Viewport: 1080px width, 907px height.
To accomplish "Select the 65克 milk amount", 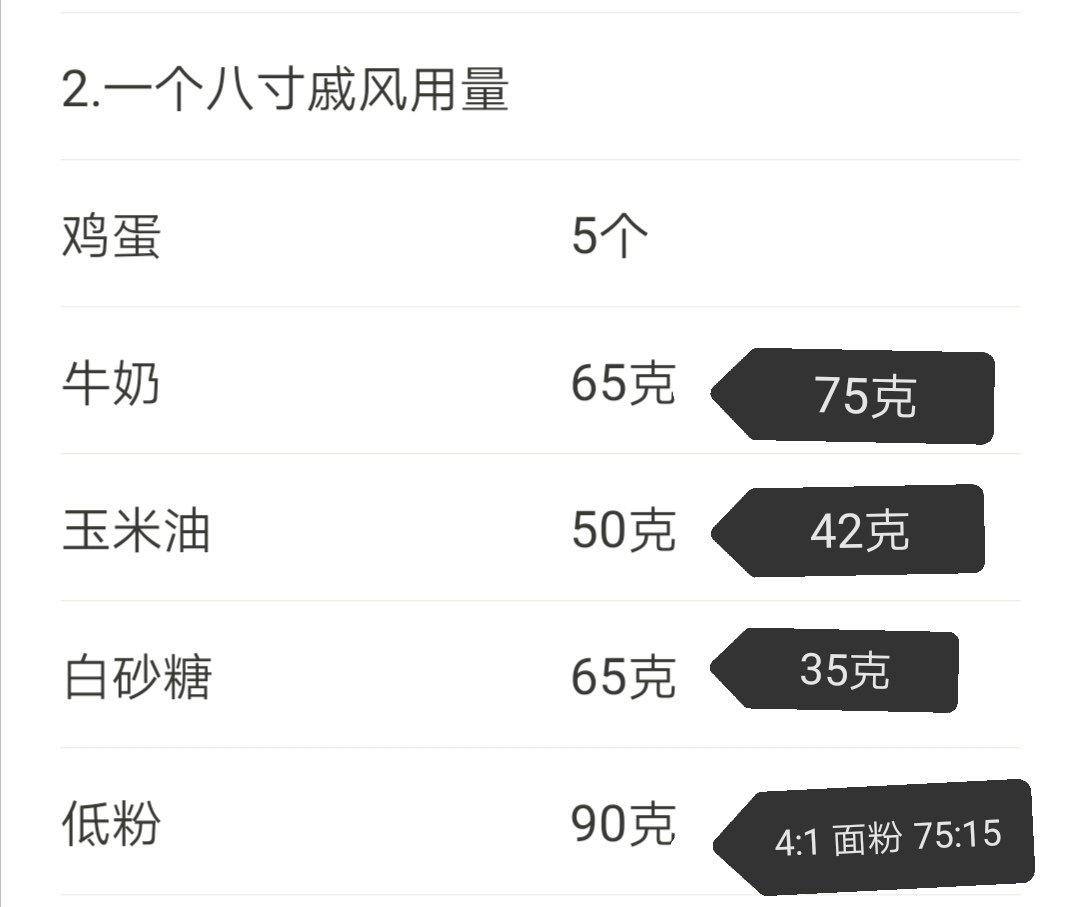I will click(x=623, y=383).
